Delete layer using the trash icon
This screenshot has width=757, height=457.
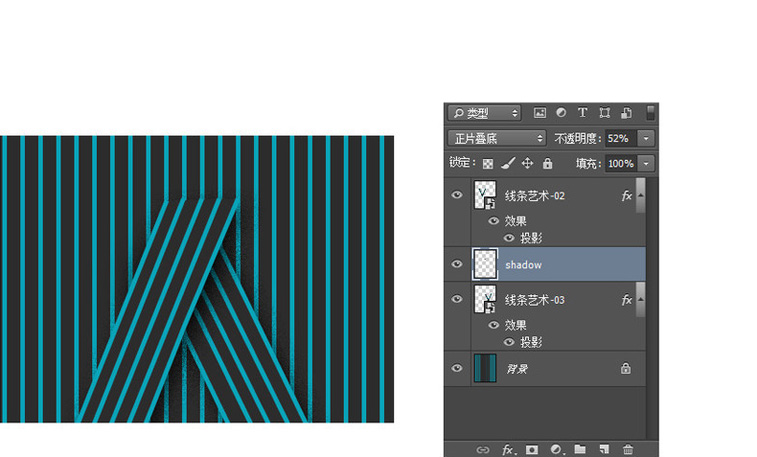(628, 450)
